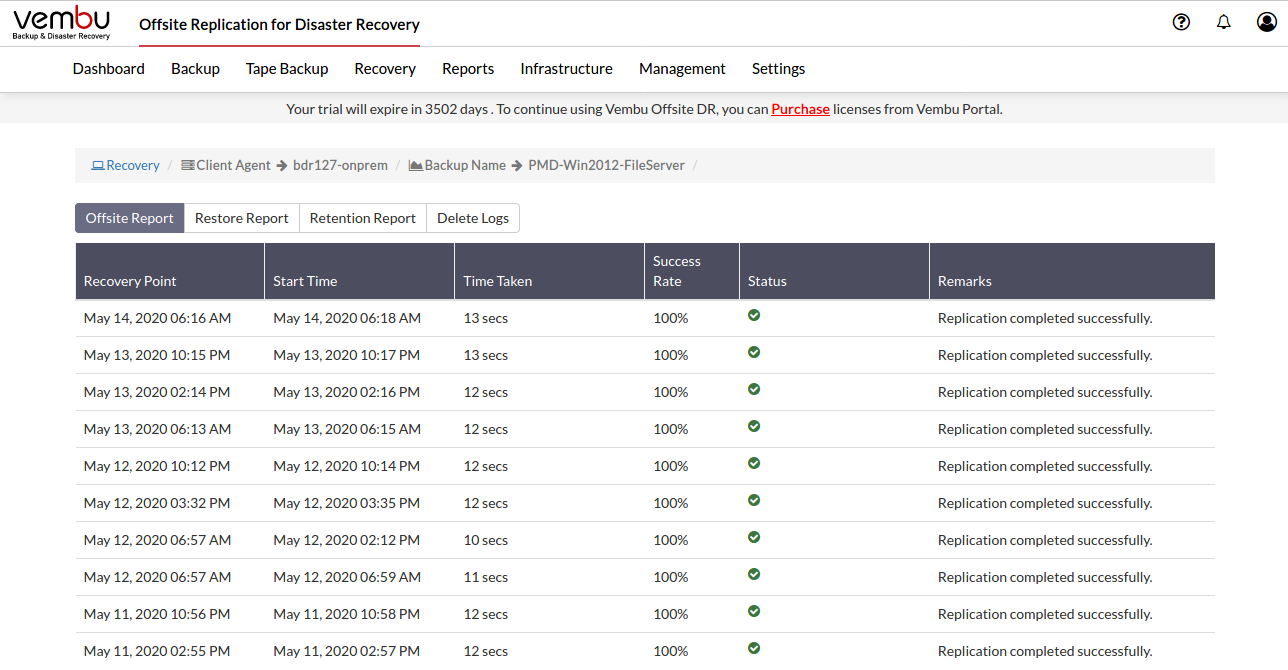The image size is (1288, 670).
Task: Click the 10 secs time taken cell
Action: click(x=486, y=540)
